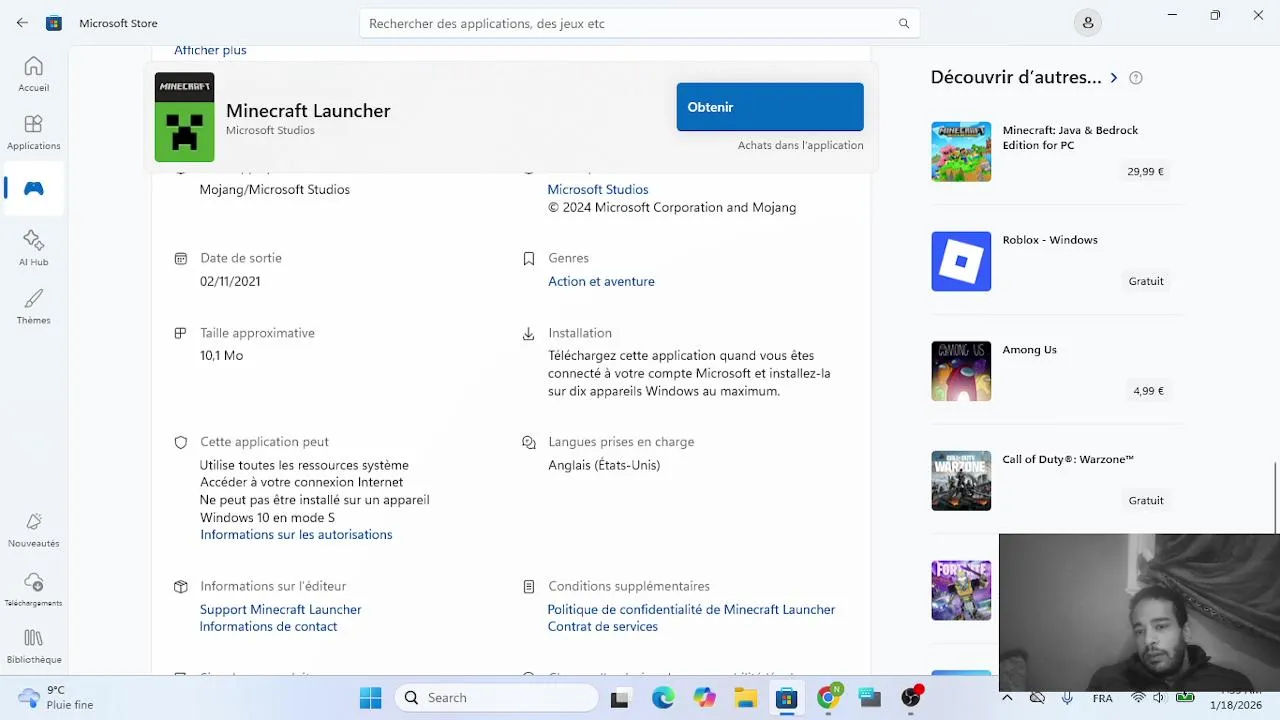
Task: Open OBS Studio from taskbar
Action: [911, 698]
